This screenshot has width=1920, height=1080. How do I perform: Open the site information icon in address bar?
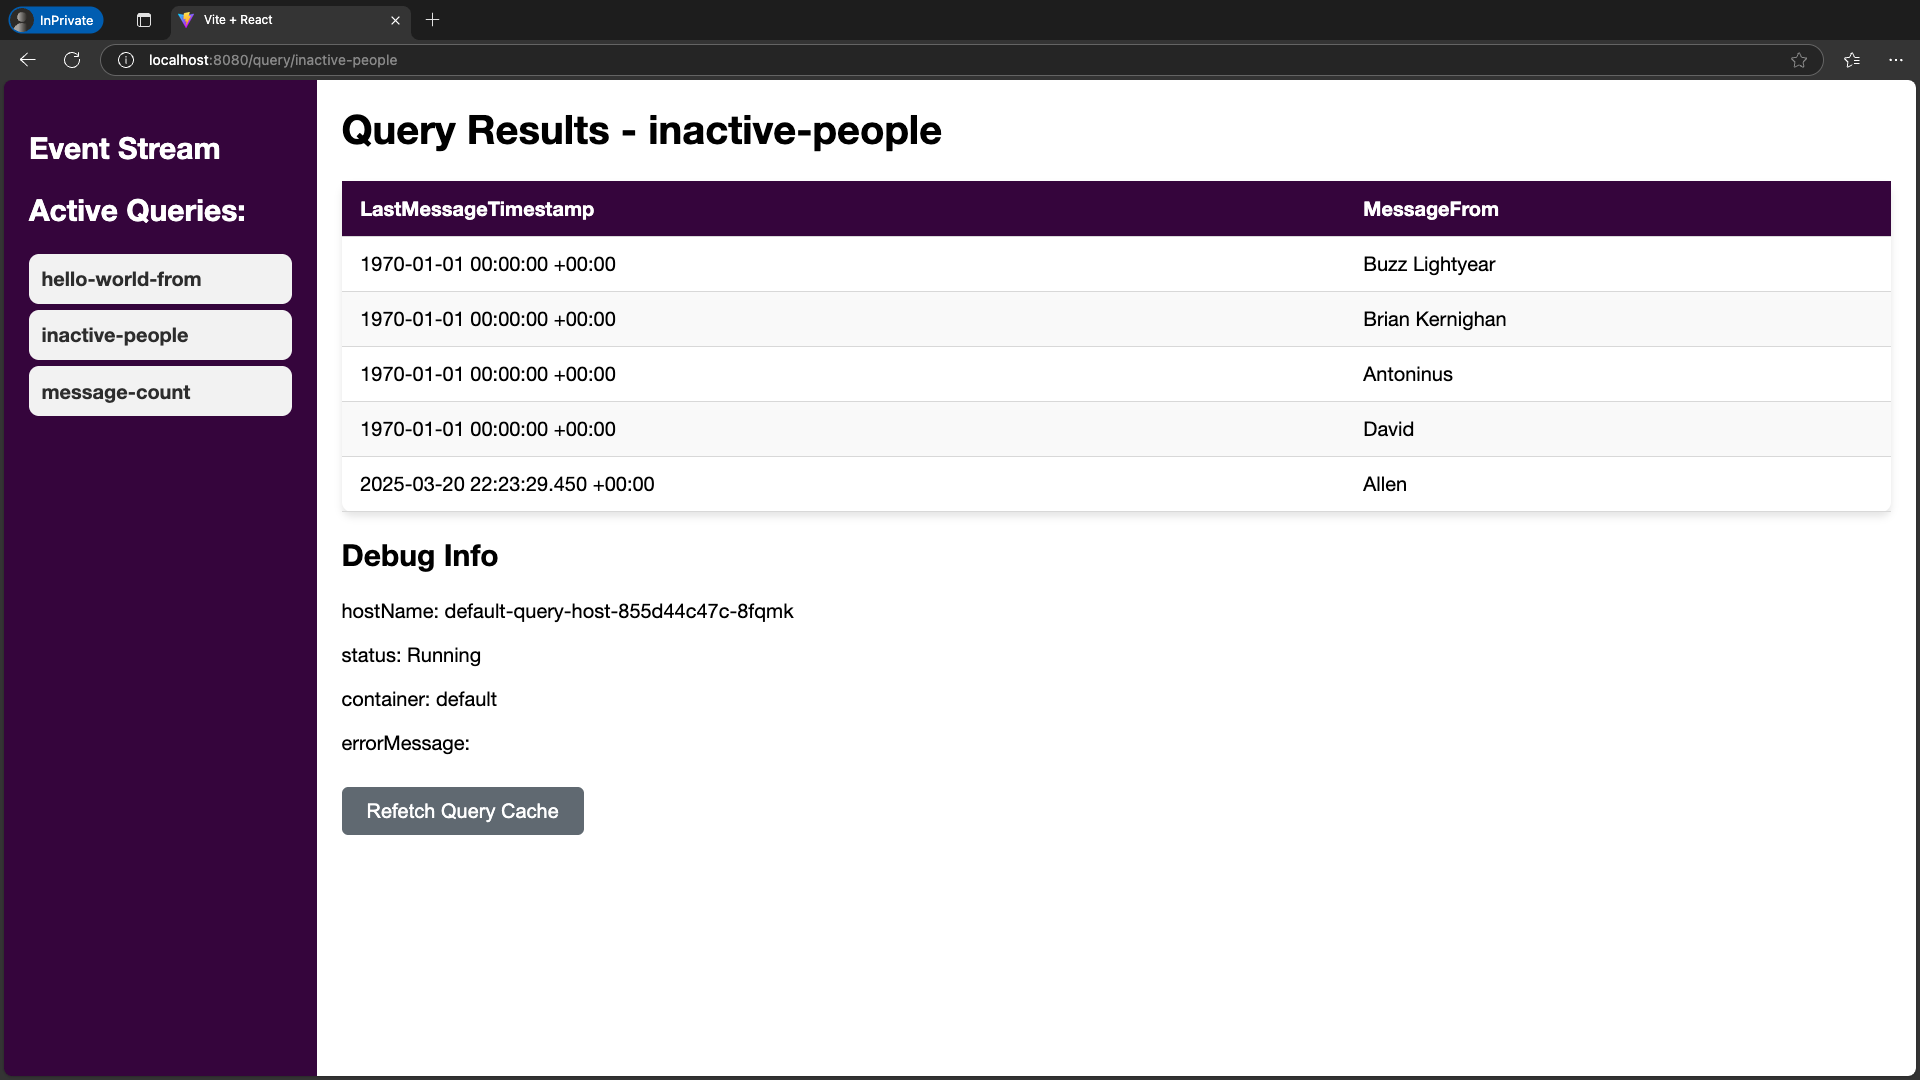[125, 60]
